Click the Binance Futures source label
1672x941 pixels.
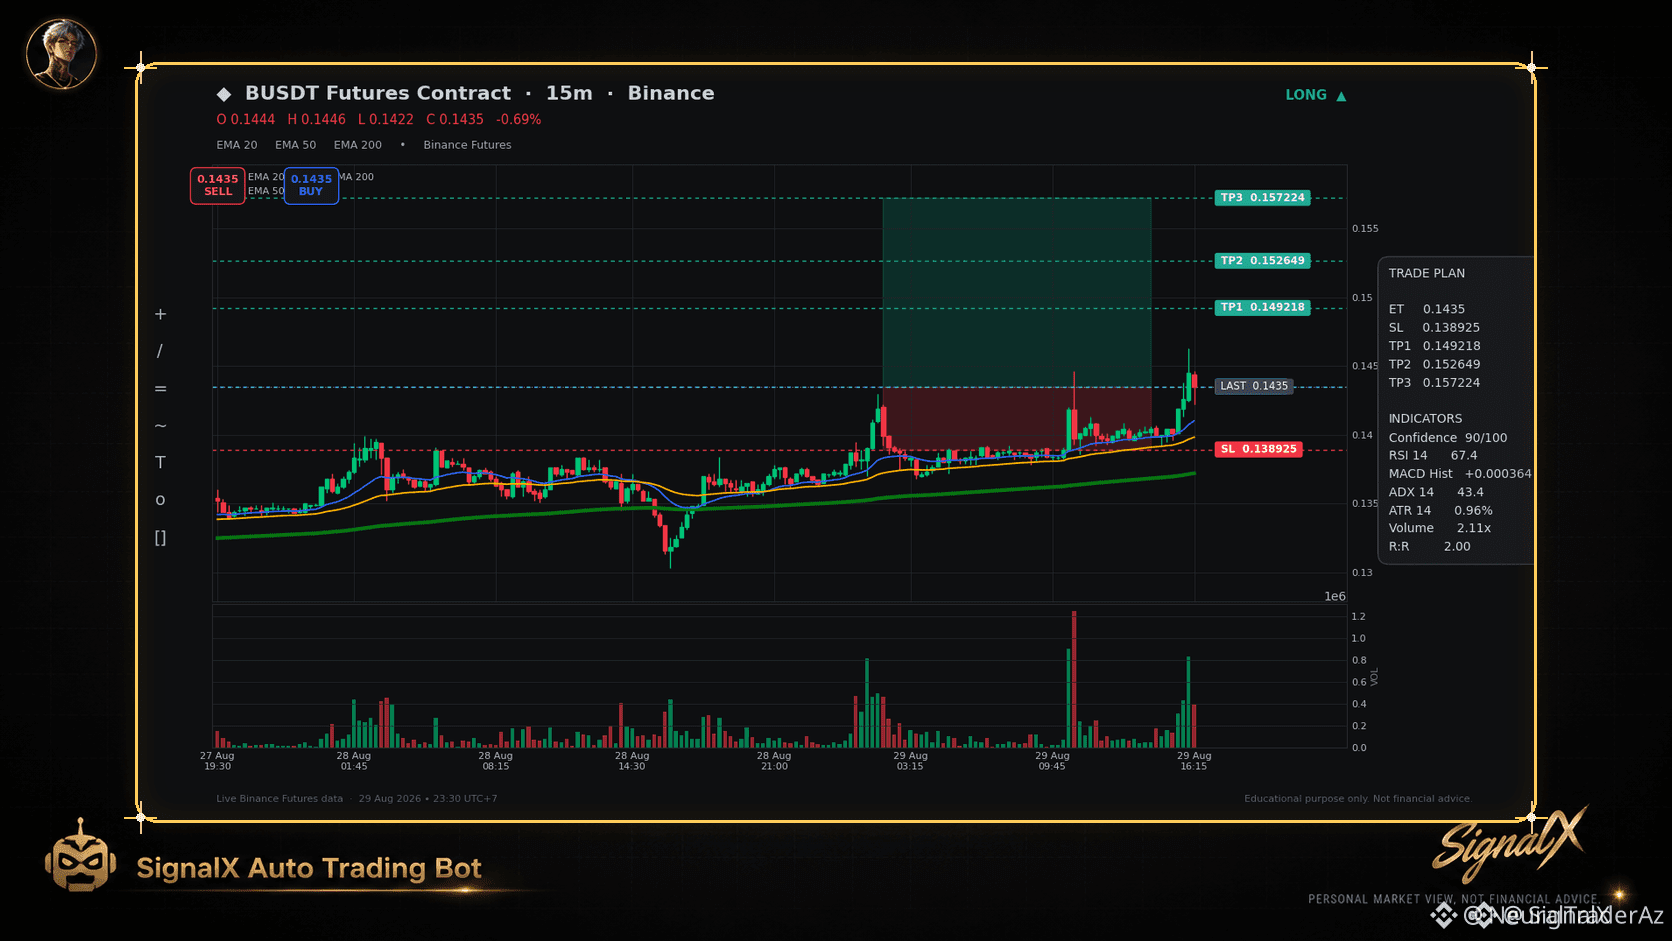click(467, 145)
